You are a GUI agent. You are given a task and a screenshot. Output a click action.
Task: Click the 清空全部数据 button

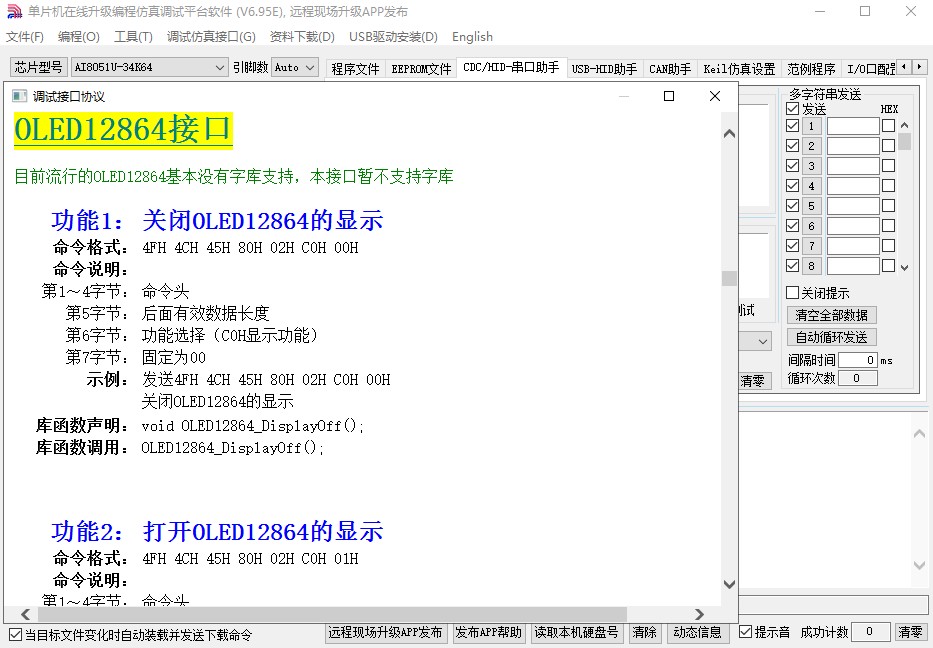click(831, 315)
